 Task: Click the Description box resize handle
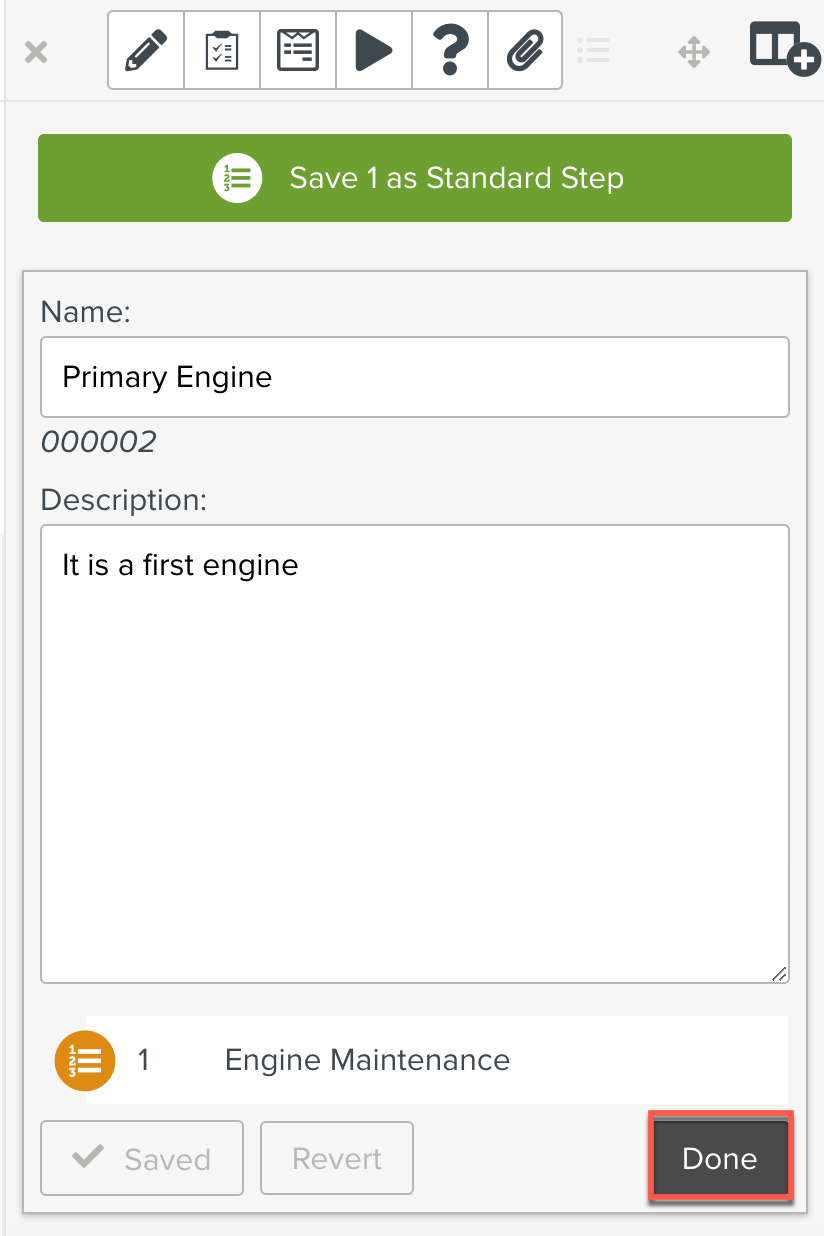[x=779, y=973]
